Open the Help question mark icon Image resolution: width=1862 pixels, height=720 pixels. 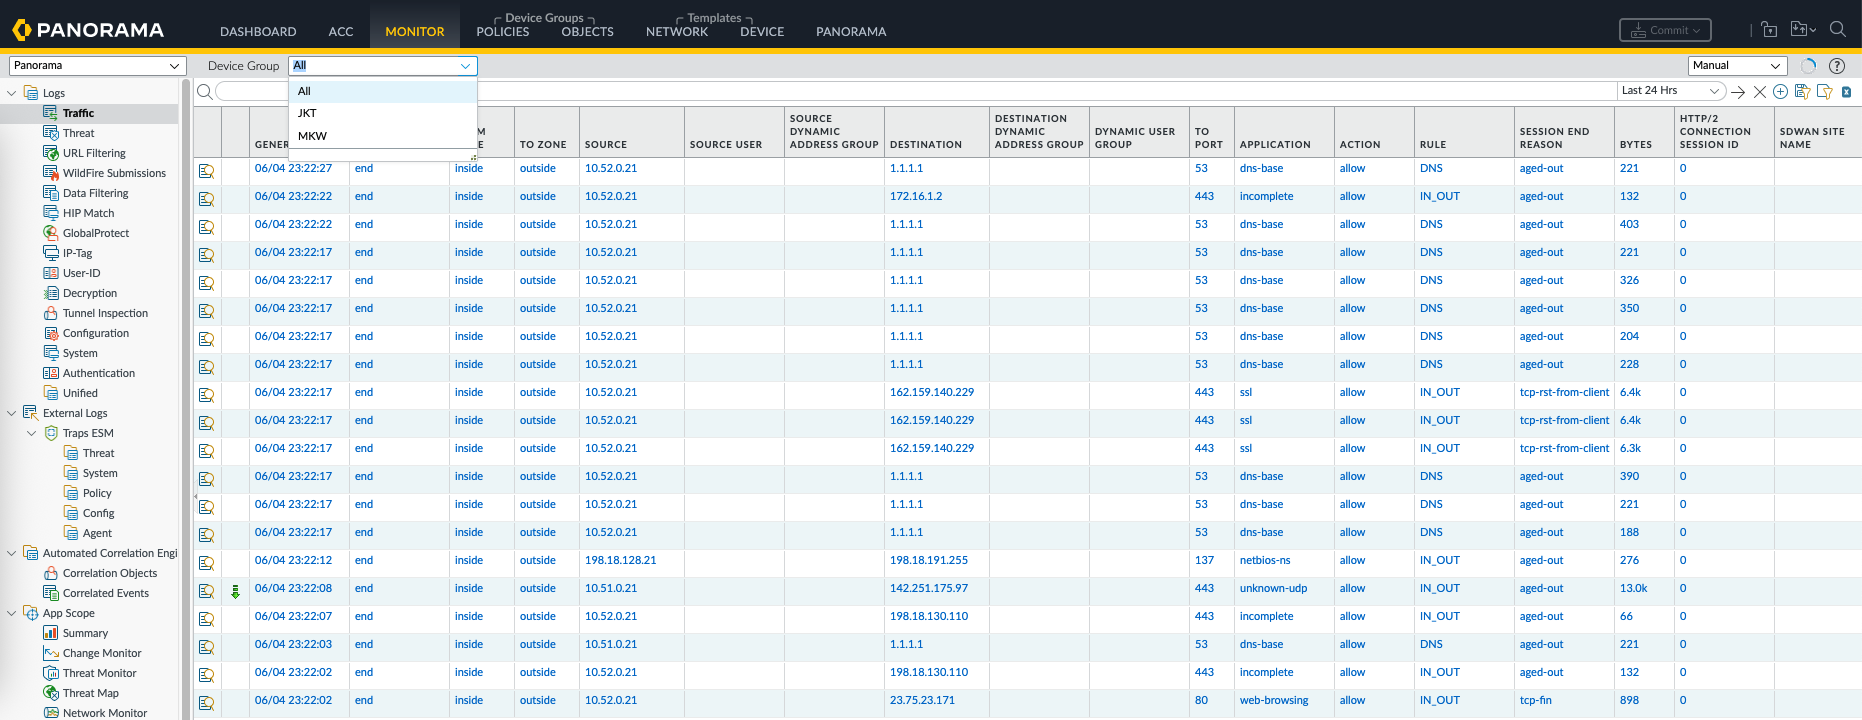[x=1836, y=66]
